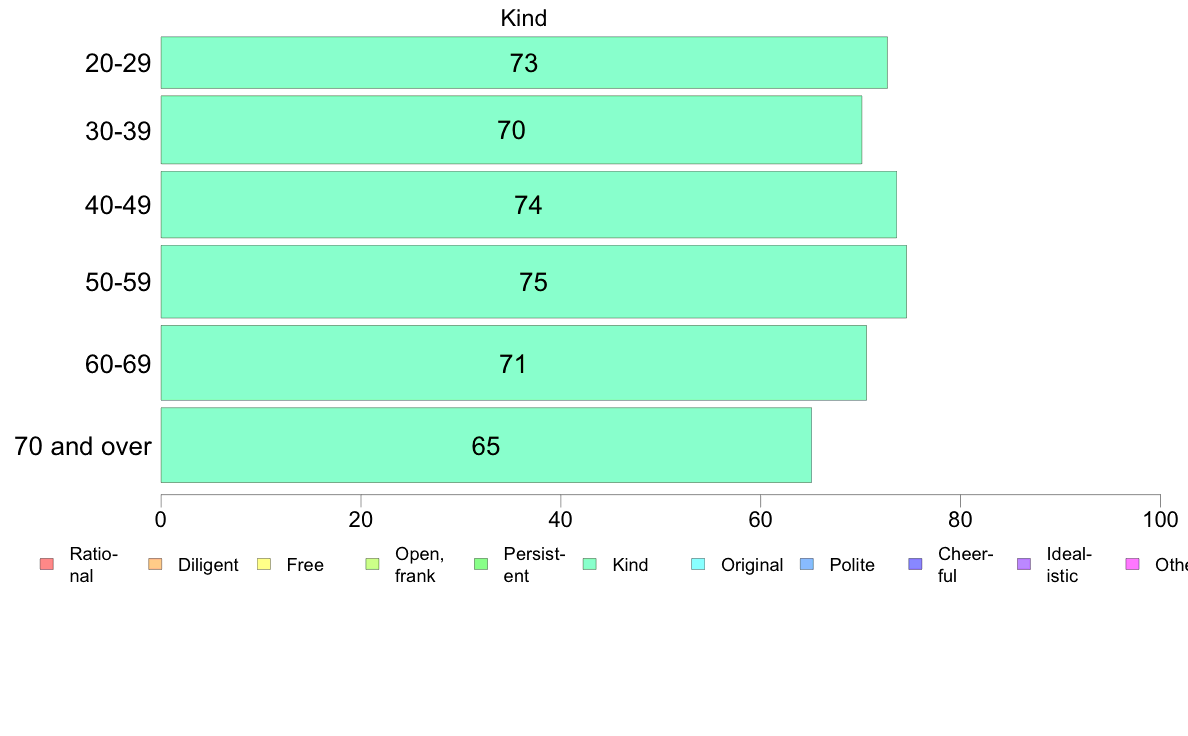The width and height of the screenshot is (1188, 736).
Task: Click the 40-49 bar showing 74
Action: tap(529, 205)
